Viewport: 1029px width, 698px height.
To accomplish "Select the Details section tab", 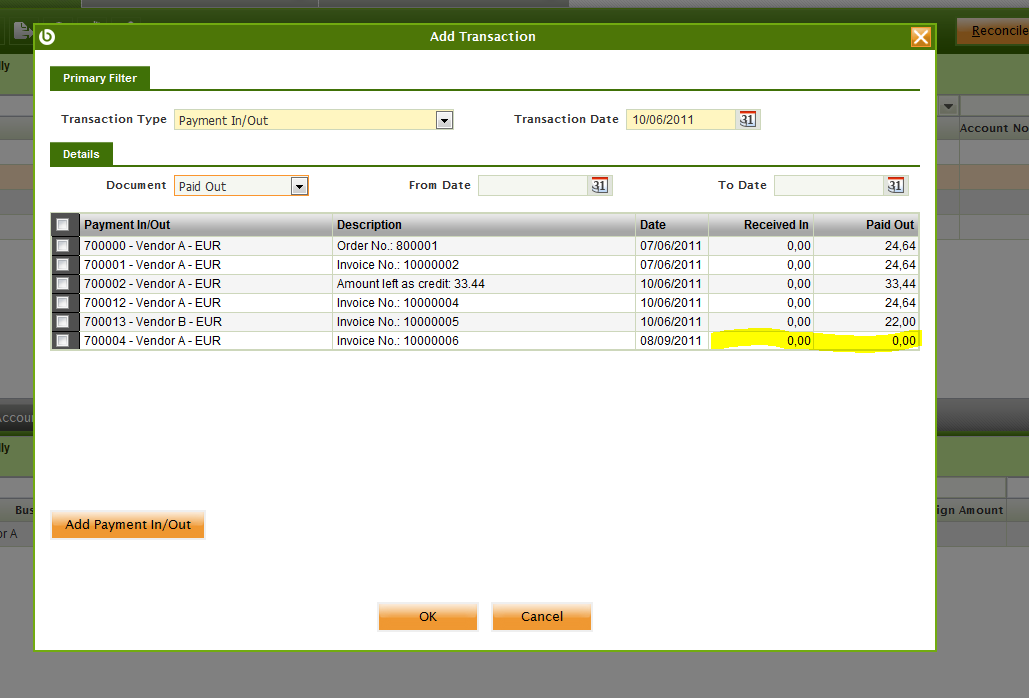I will 81,154.
